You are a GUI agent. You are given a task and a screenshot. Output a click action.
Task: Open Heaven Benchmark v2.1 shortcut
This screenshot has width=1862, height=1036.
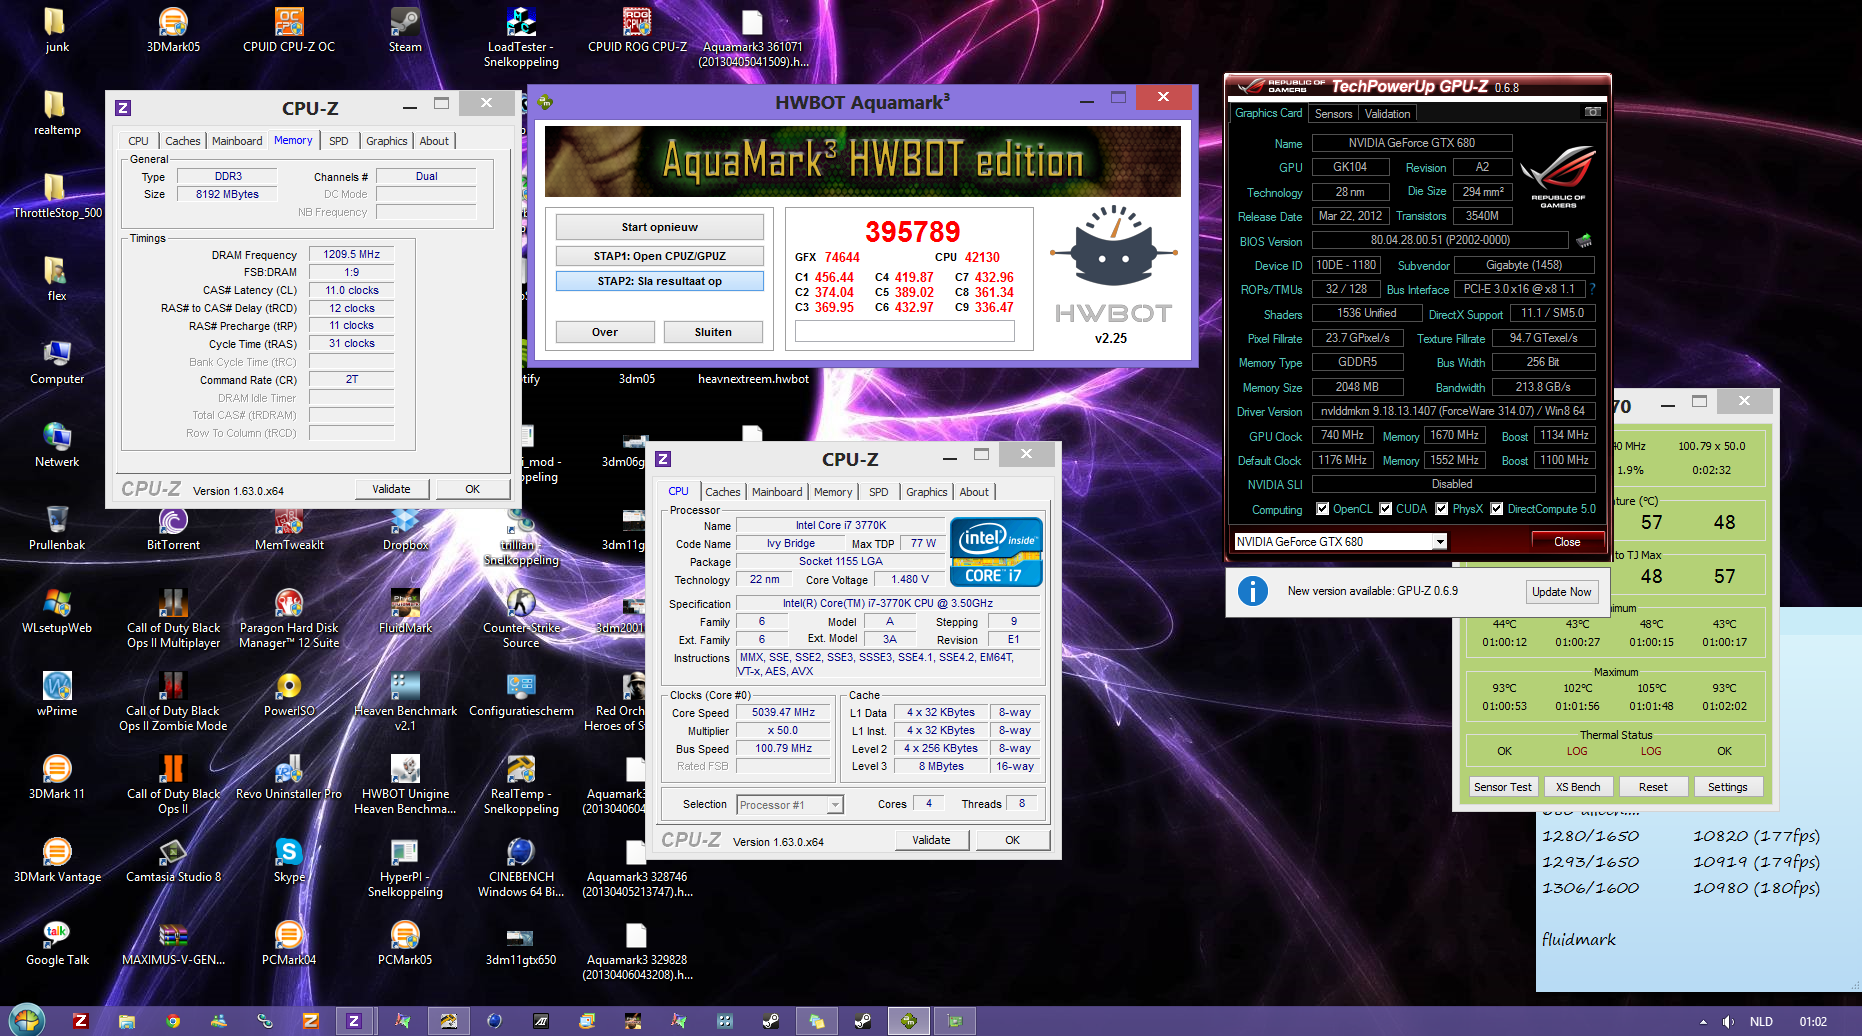[405, 701]
